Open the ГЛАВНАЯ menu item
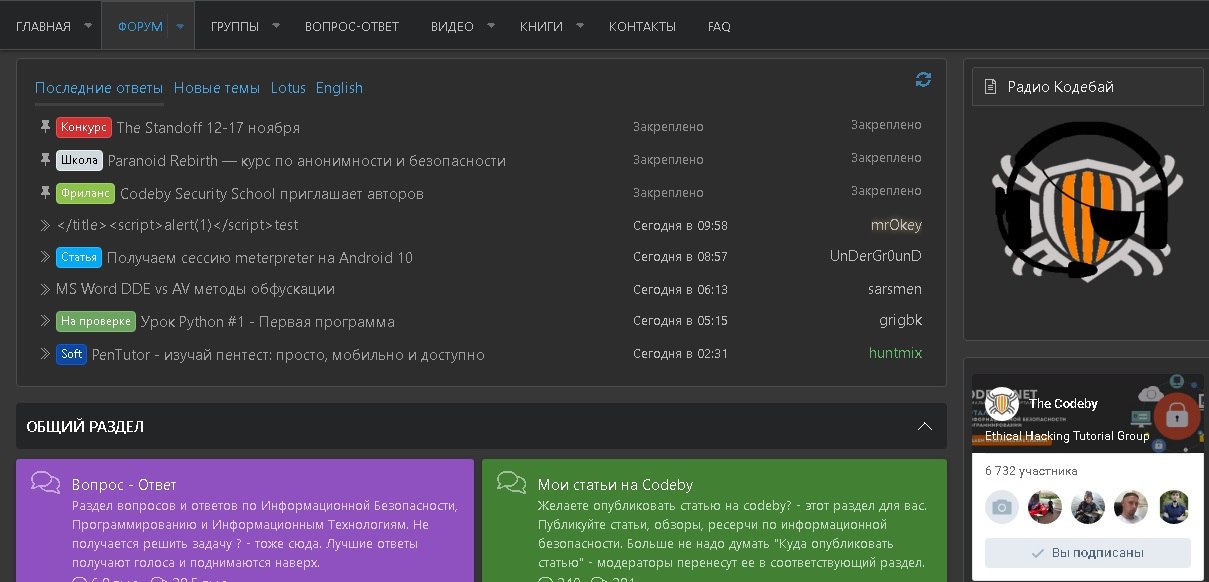This screenshot has height=582, width=1209. pos(44,27)
